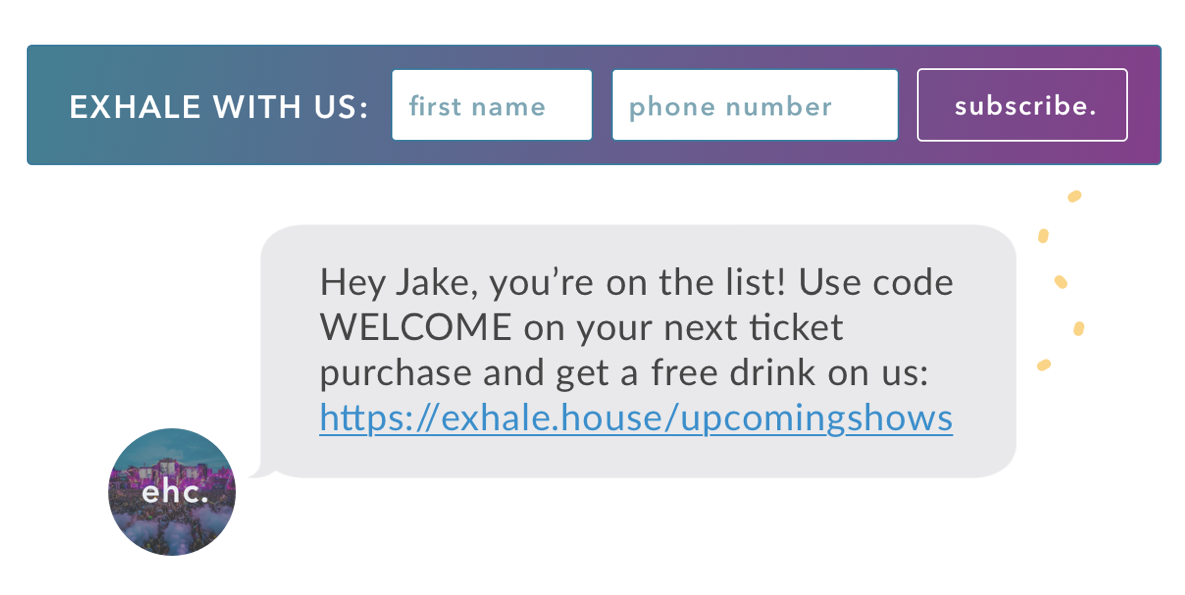1185x595 pixels.
Task: Click the subscribe button
Action: [x=1023, y=105]
